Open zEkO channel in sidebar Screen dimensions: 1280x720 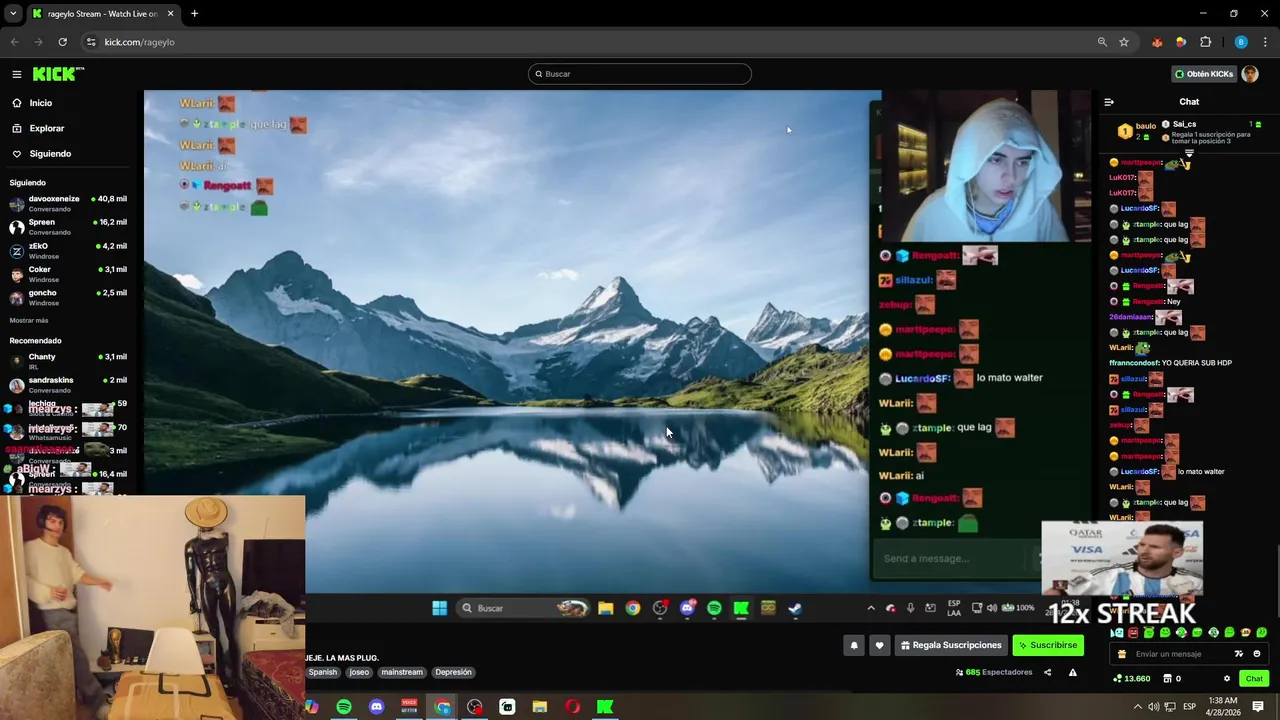(x=68, y=250)
